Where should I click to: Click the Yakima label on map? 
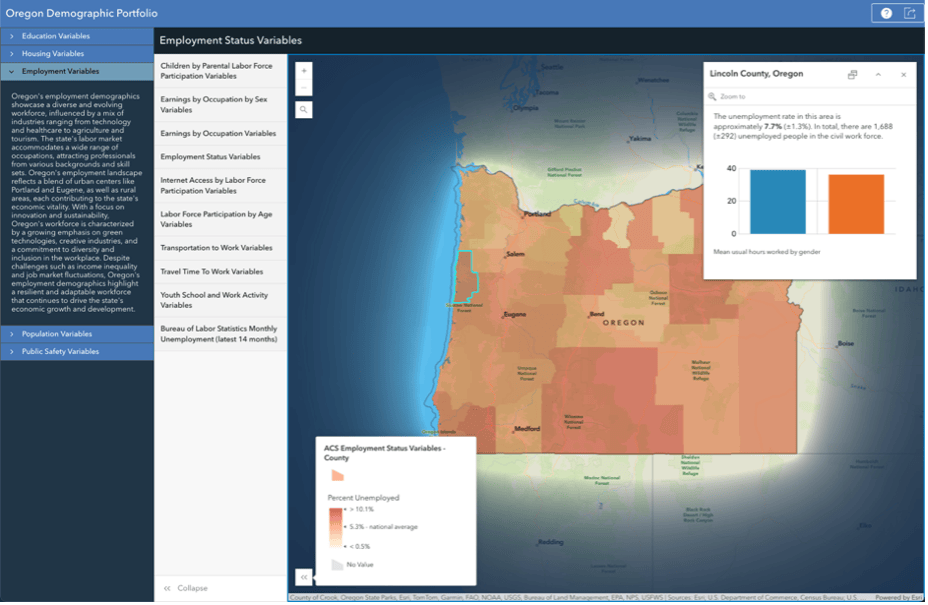[x=641, y=139]
